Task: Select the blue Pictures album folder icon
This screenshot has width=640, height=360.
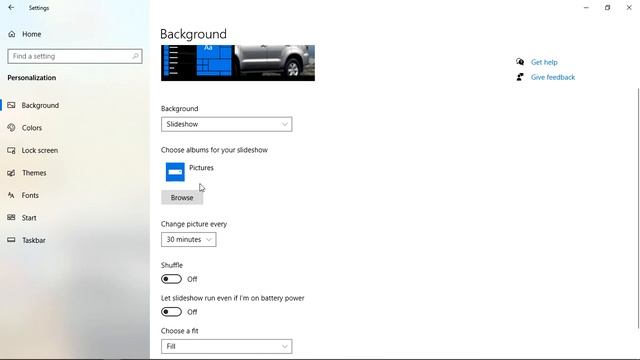Action: pyautogui.click(x=175, y=172)
